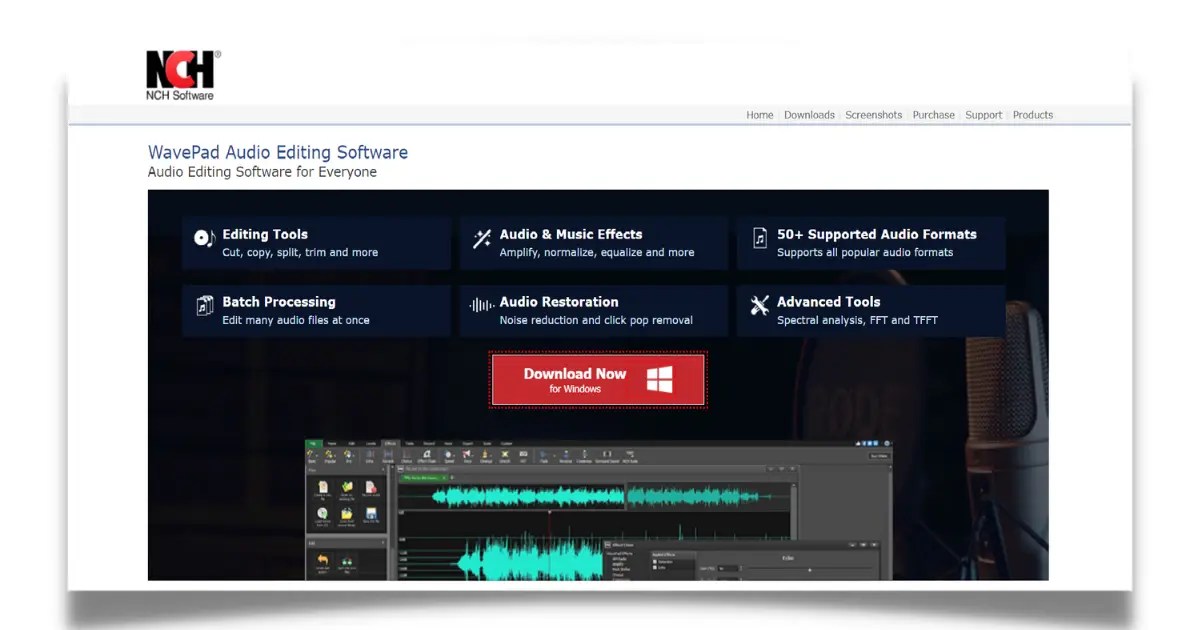Select the Echo effect icon in WavePad toolbar
Viewport: 1200px width, 630px height.
(369, 455)
